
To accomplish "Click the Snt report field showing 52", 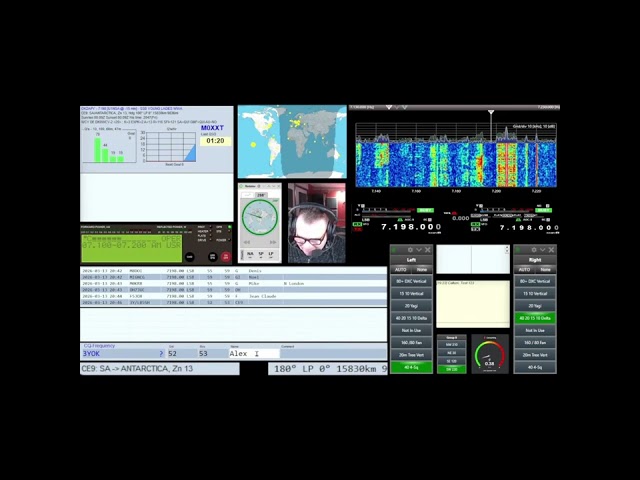I will tap(182, 353).
